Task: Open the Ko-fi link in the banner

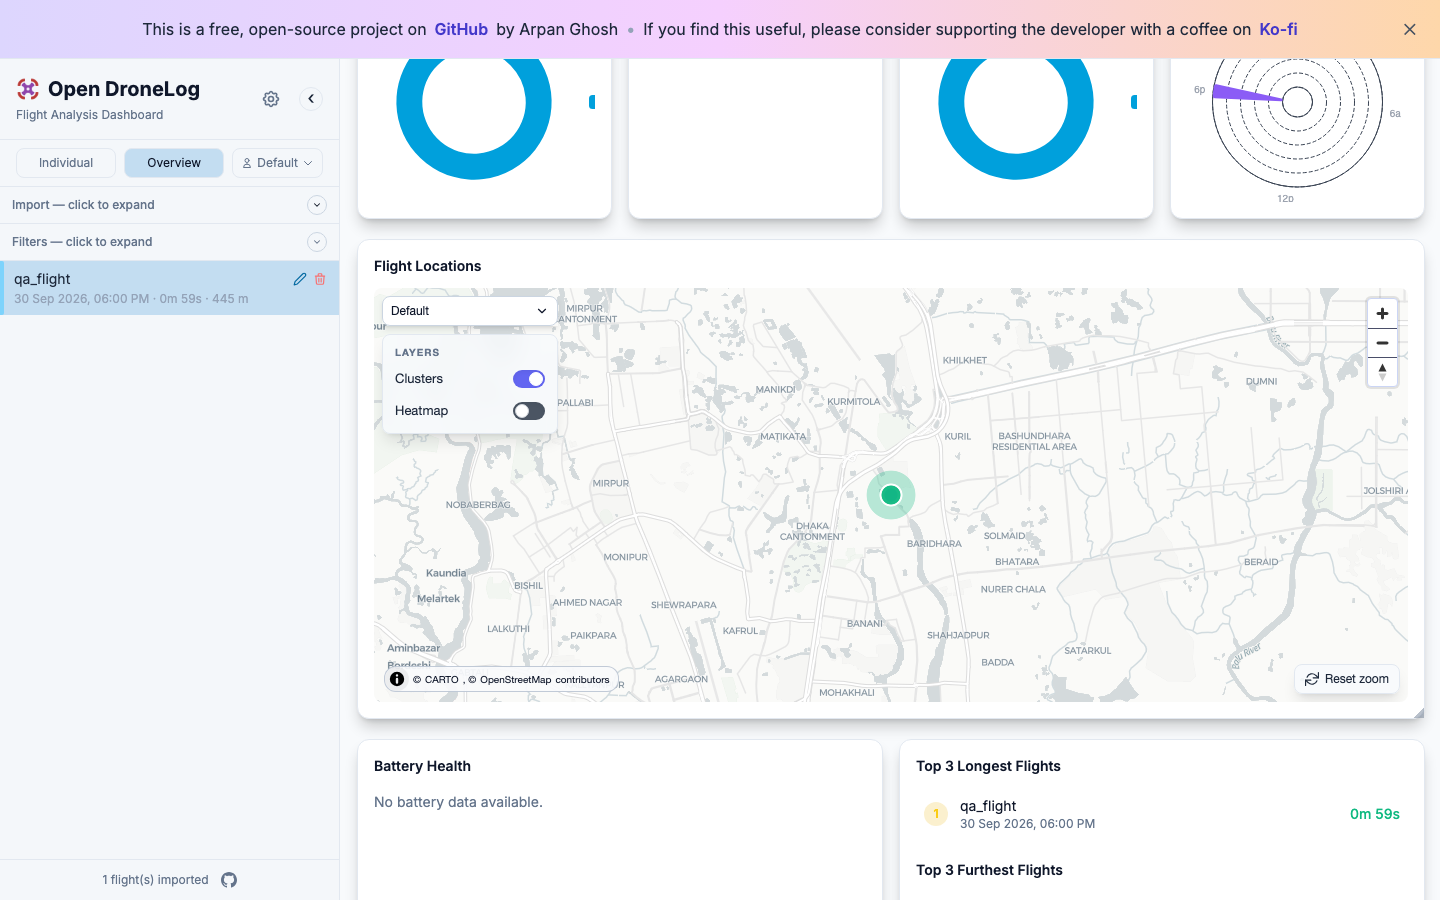Action: click(1278, 29)
